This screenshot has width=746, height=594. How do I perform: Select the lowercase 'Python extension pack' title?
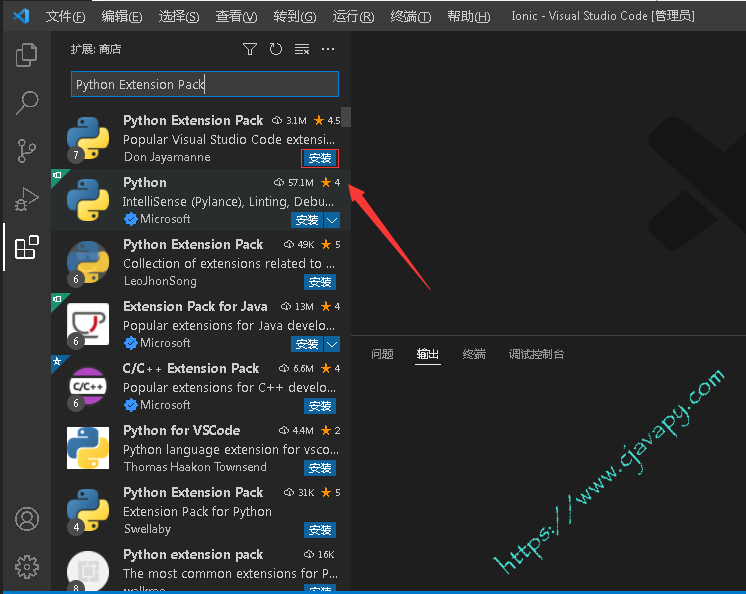(193, 555)
